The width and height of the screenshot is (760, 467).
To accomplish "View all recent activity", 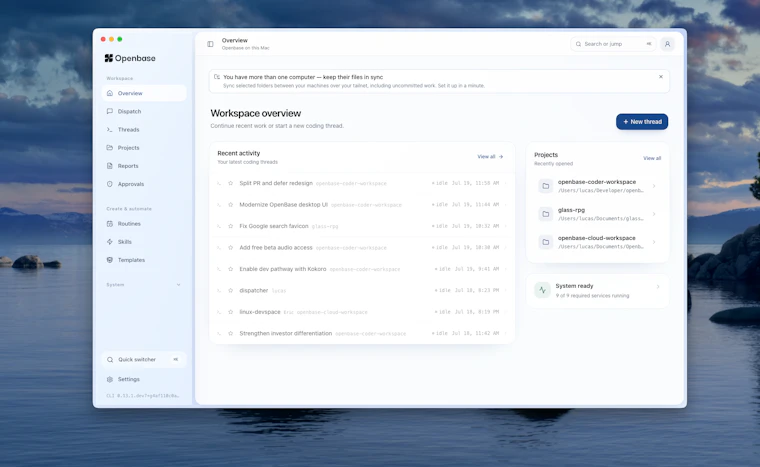I will 490,157.
